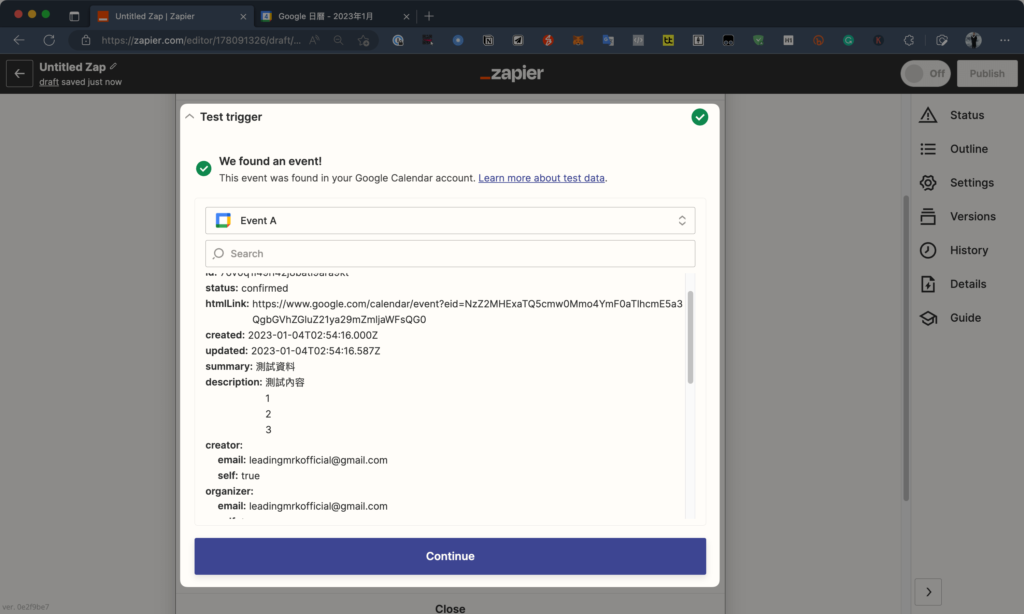
Task: Open the Settings gear icon in sidebar
Action: point(928,183)
